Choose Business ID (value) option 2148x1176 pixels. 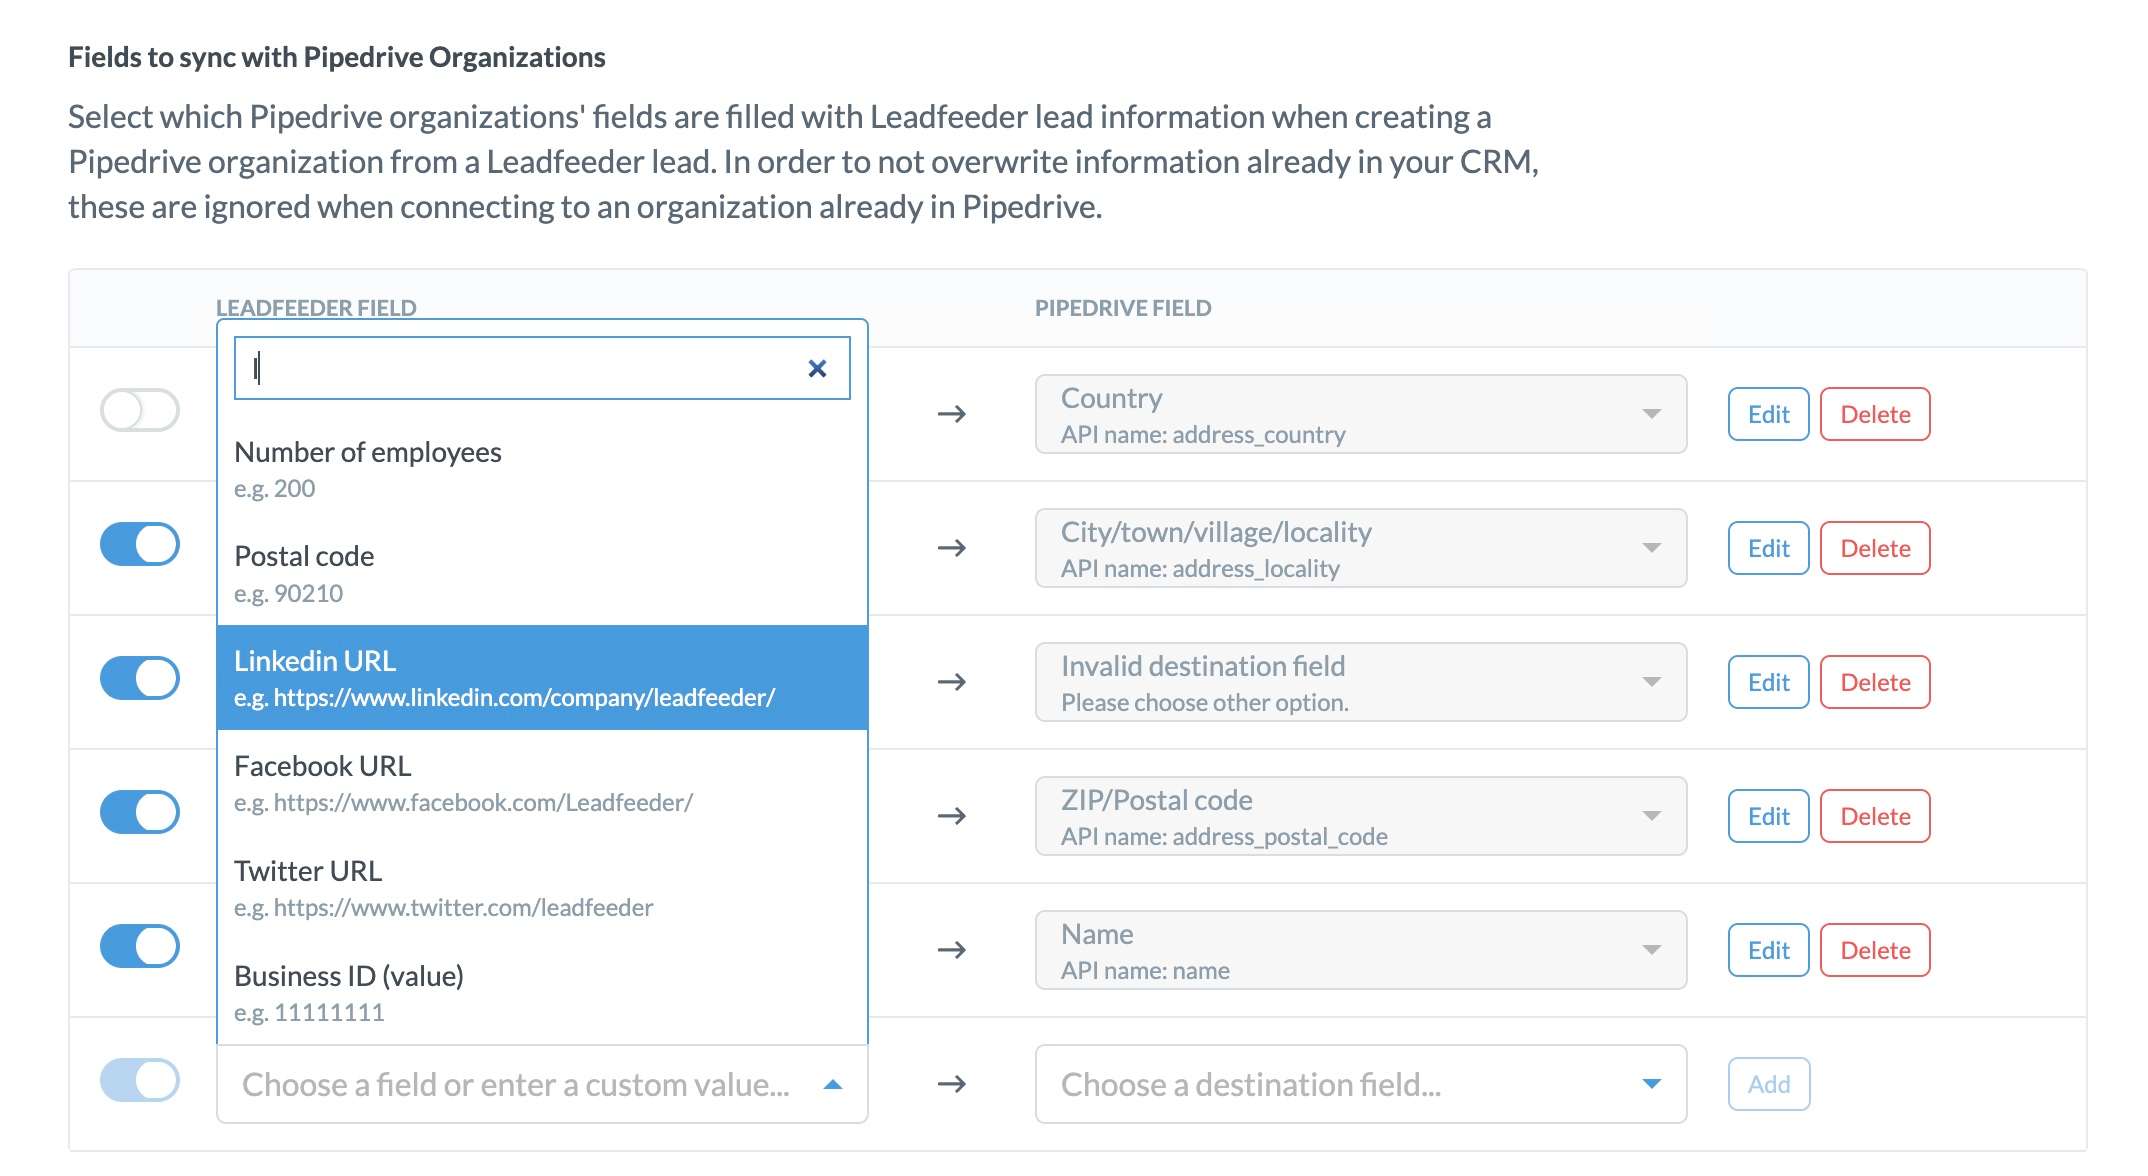point(542,993)
